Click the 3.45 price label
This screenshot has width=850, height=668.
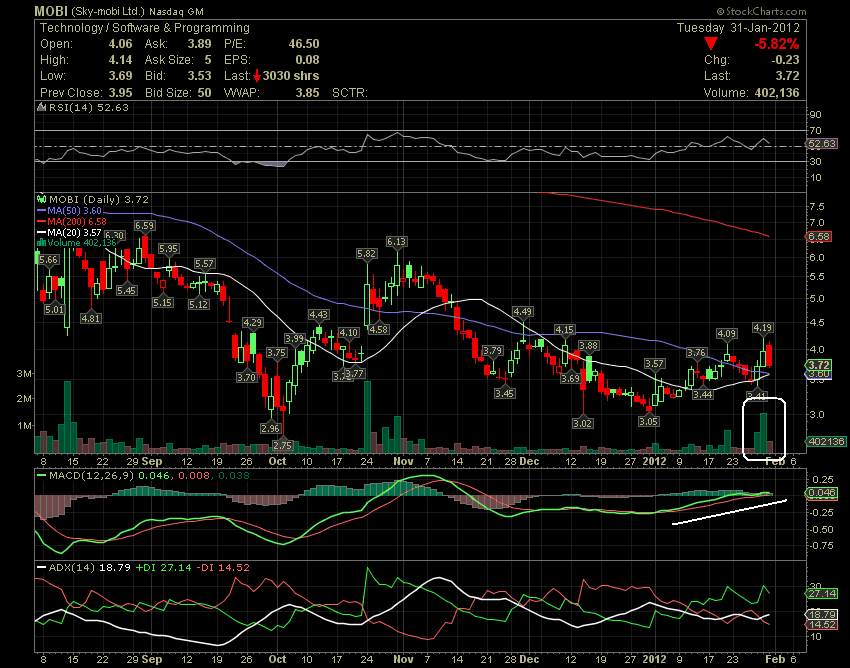coord(504,393)
